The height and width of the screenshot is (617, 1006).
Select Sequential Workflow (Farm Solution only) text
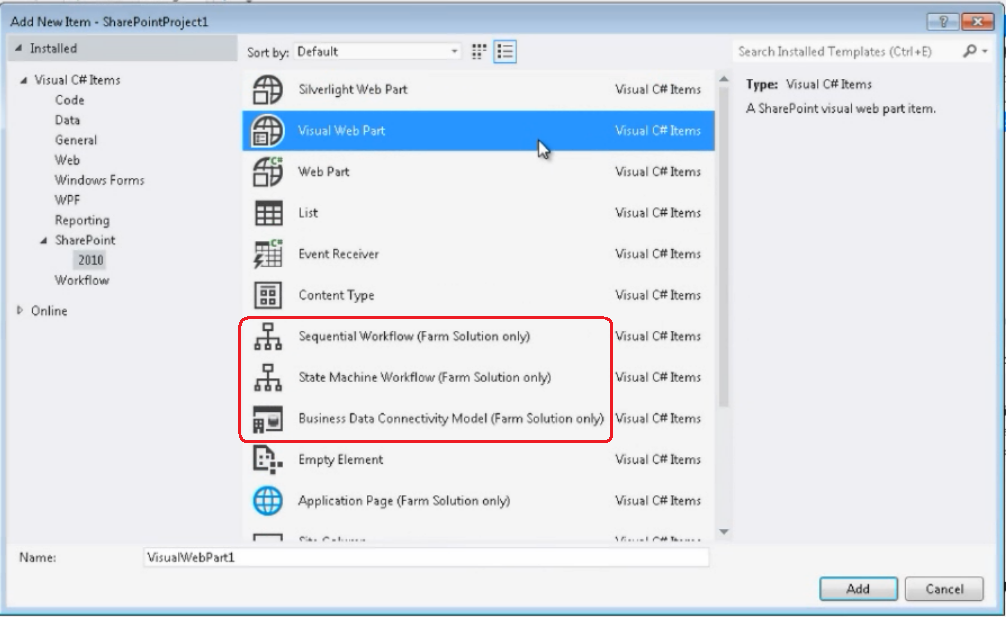(x=414, y=336)
